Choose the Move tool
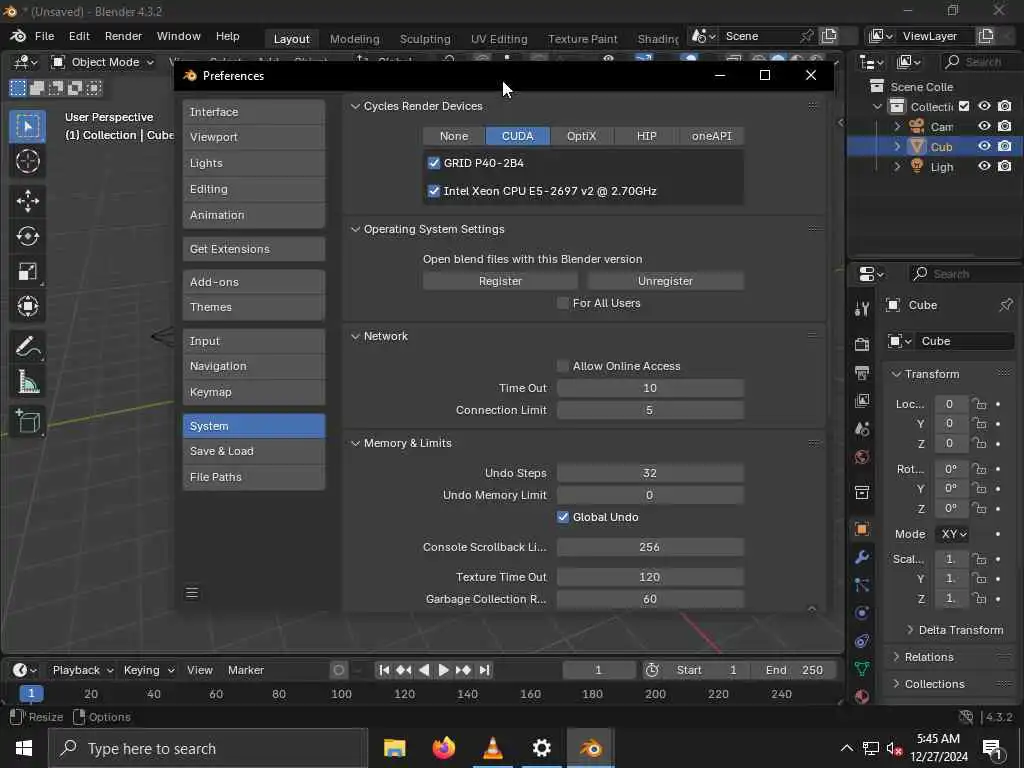Image resolution: width=1024 pixels, height=768 pixels. coord(27,200)
